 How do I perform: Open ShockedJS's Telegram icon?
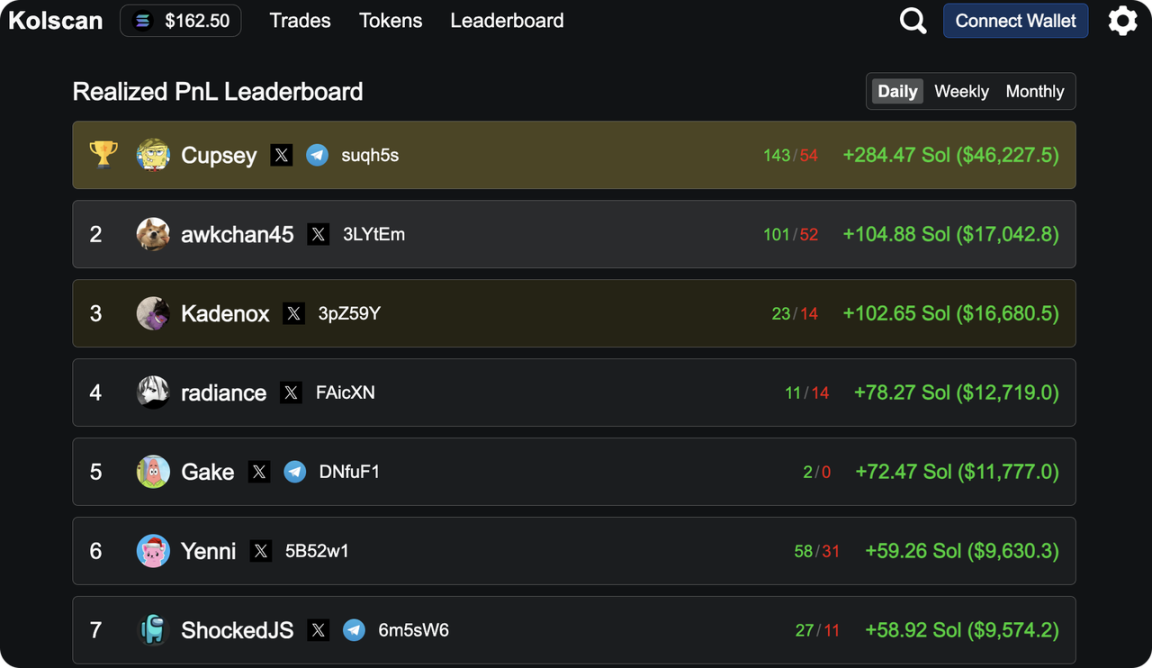pyautogui.click(x=354, y=630)
